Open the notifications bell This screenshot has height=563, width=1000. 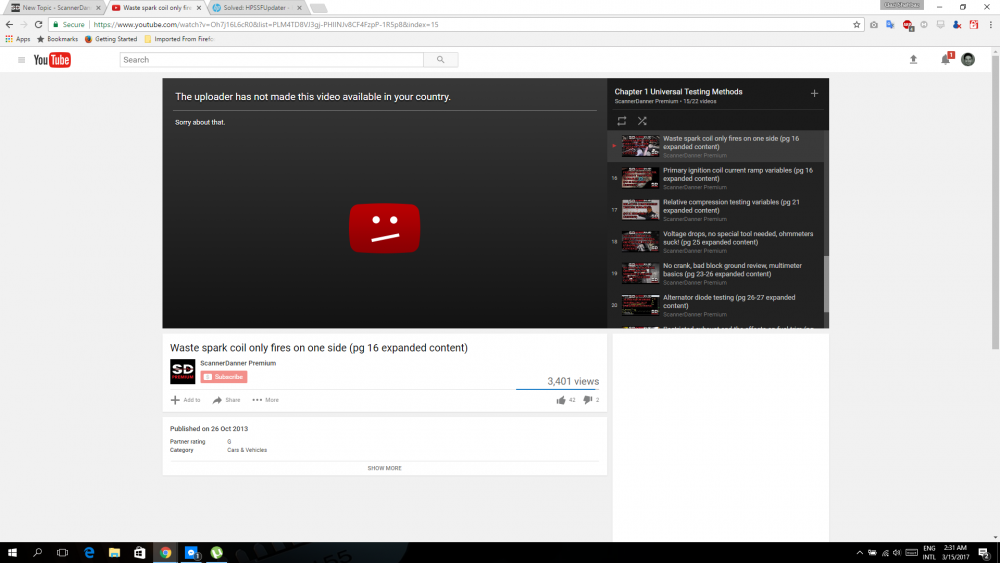click(945, 60)
